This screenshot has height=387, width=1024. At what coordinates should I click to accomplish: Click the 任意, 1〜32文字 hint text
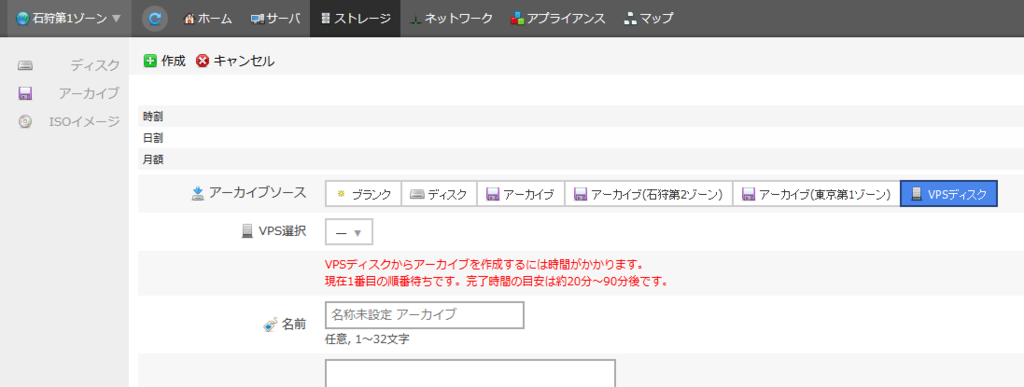(x=367, y=340)
